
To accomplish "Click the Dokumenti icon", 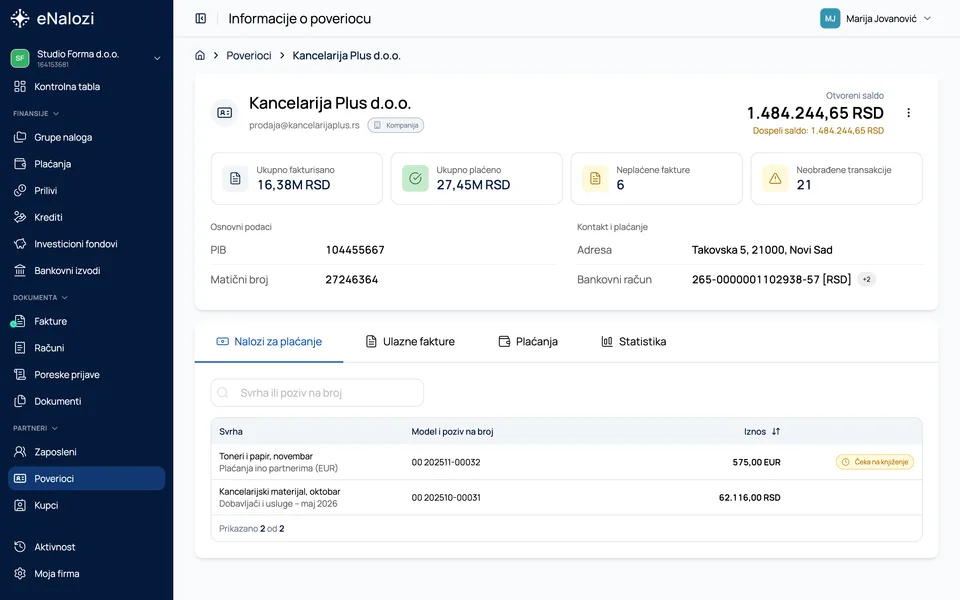I will point(20,401).
